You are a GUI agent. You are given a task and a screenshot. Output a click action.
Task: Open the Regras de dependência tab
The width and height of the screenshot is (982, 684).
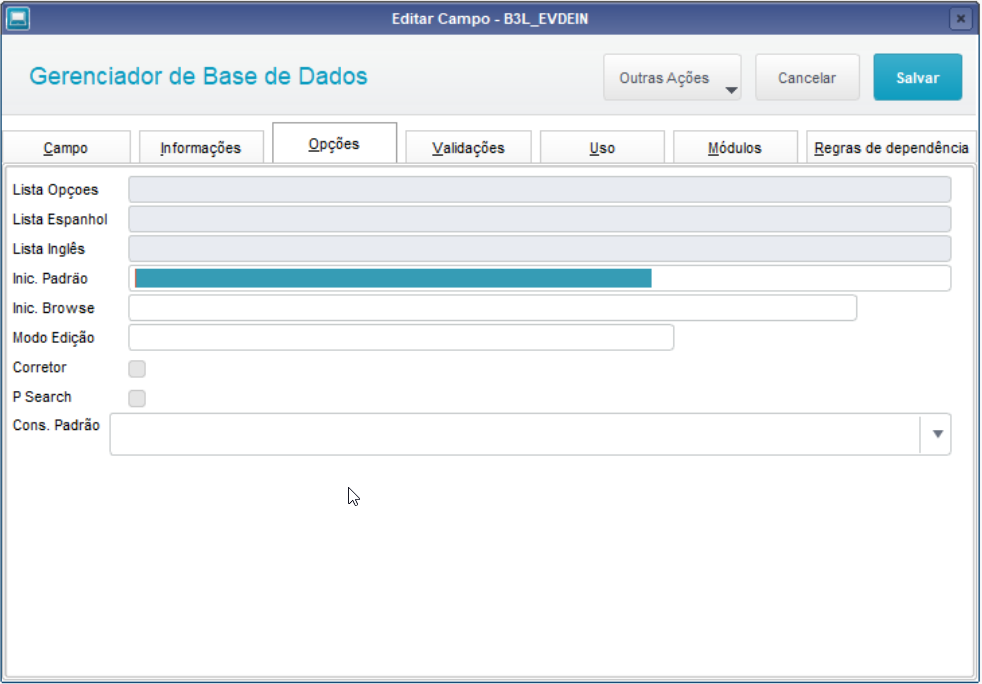891,148
